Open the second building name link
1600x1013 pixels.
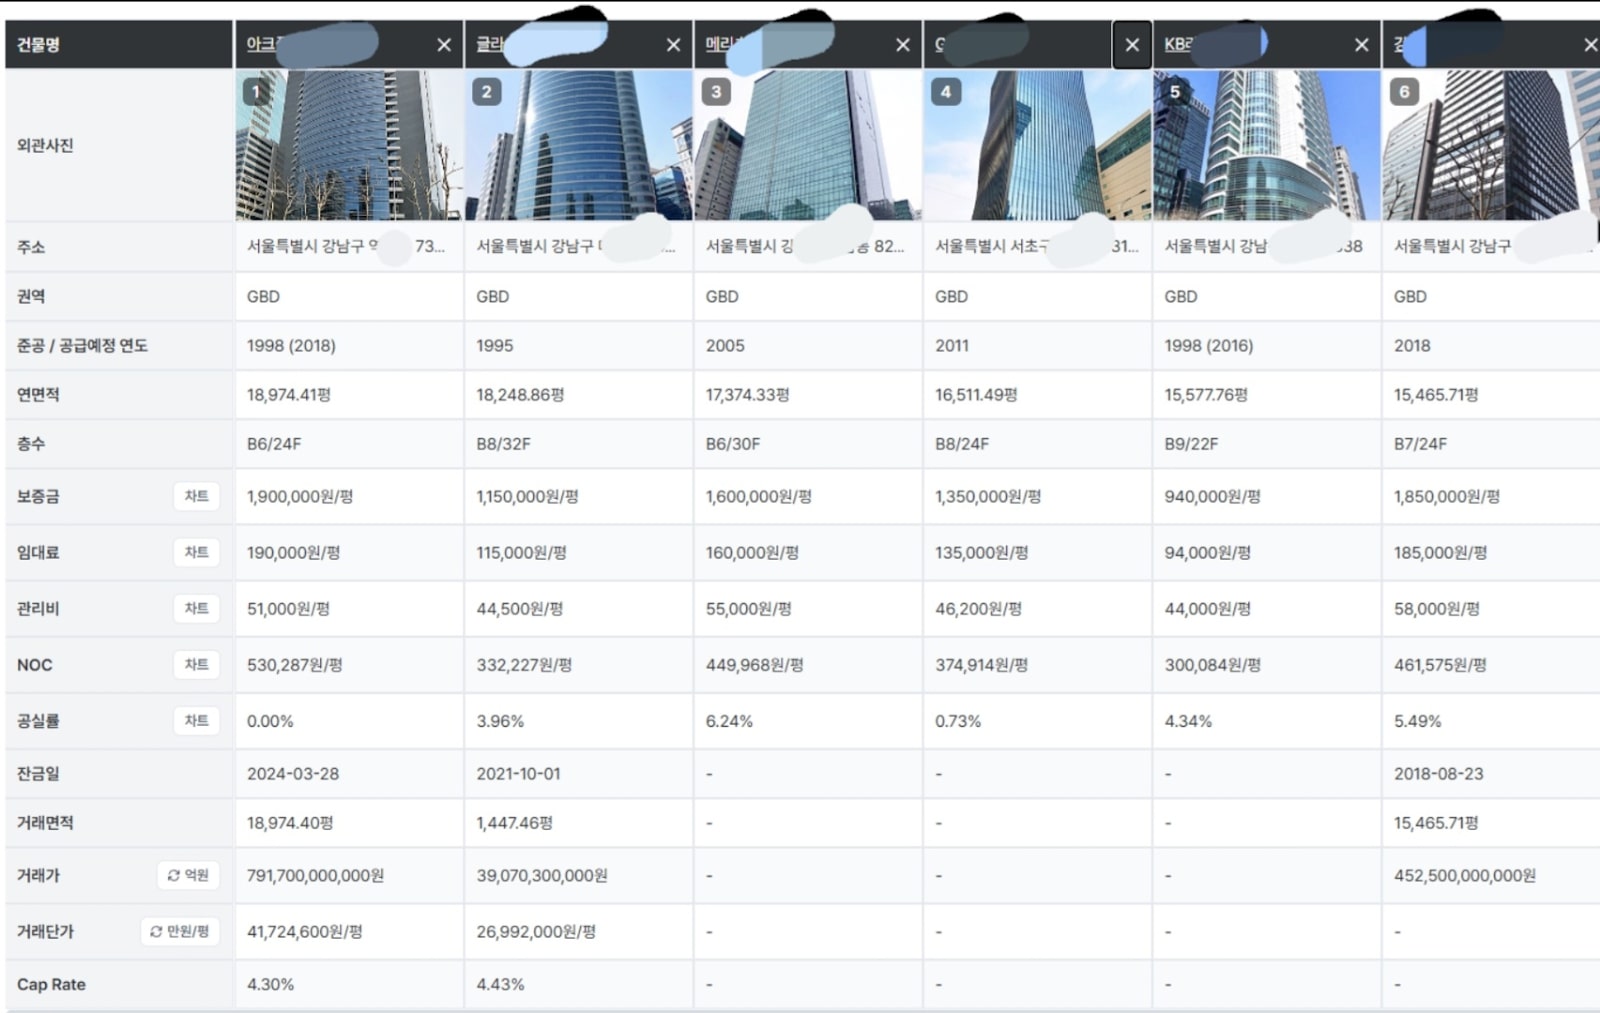point(489,44)
